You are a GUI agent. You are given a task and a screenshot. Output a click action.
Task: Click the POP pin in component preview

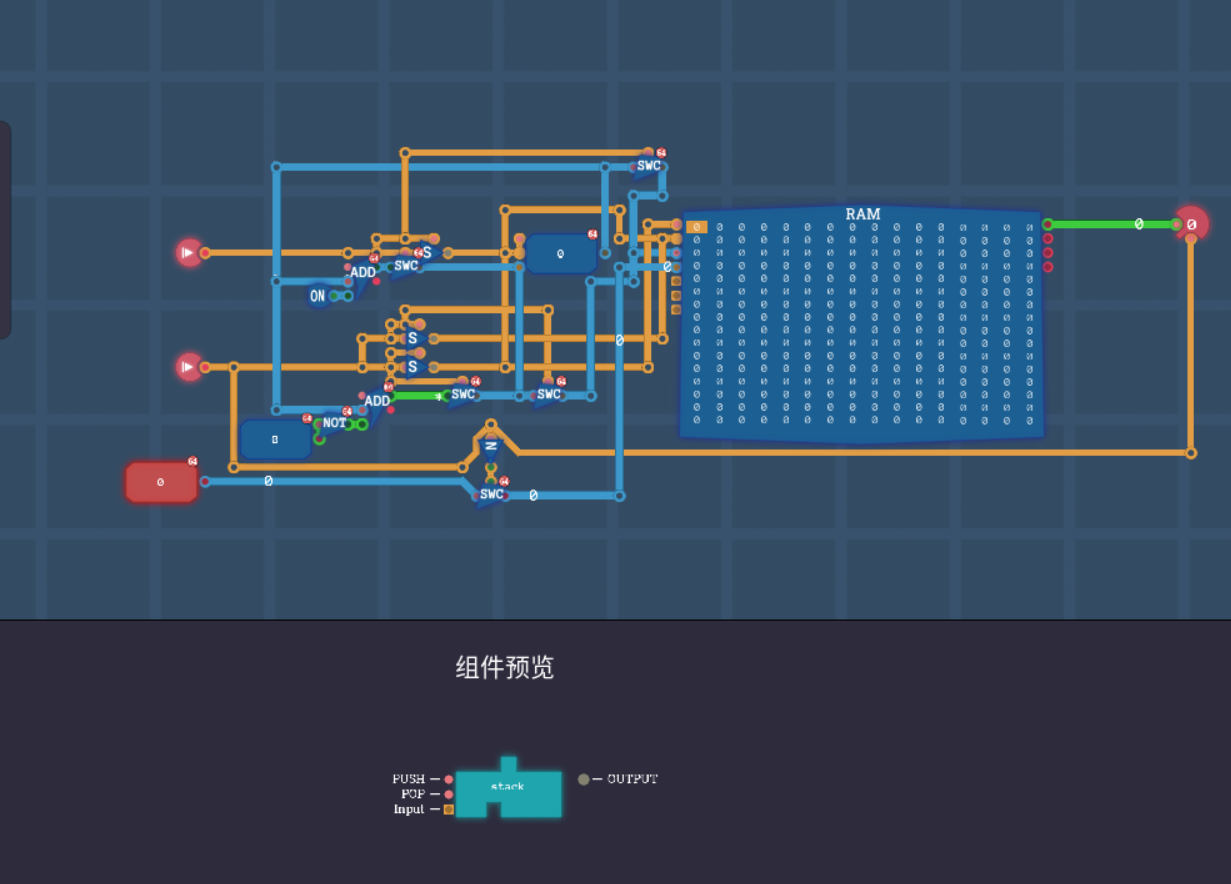point(449,794)
